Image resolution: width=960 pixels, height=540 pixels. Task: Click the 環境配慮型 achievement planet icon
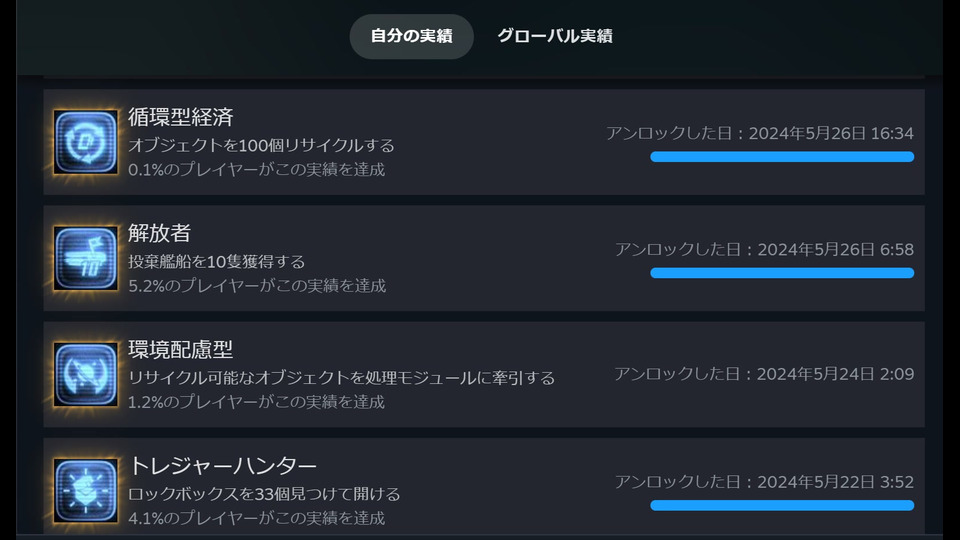86,374
